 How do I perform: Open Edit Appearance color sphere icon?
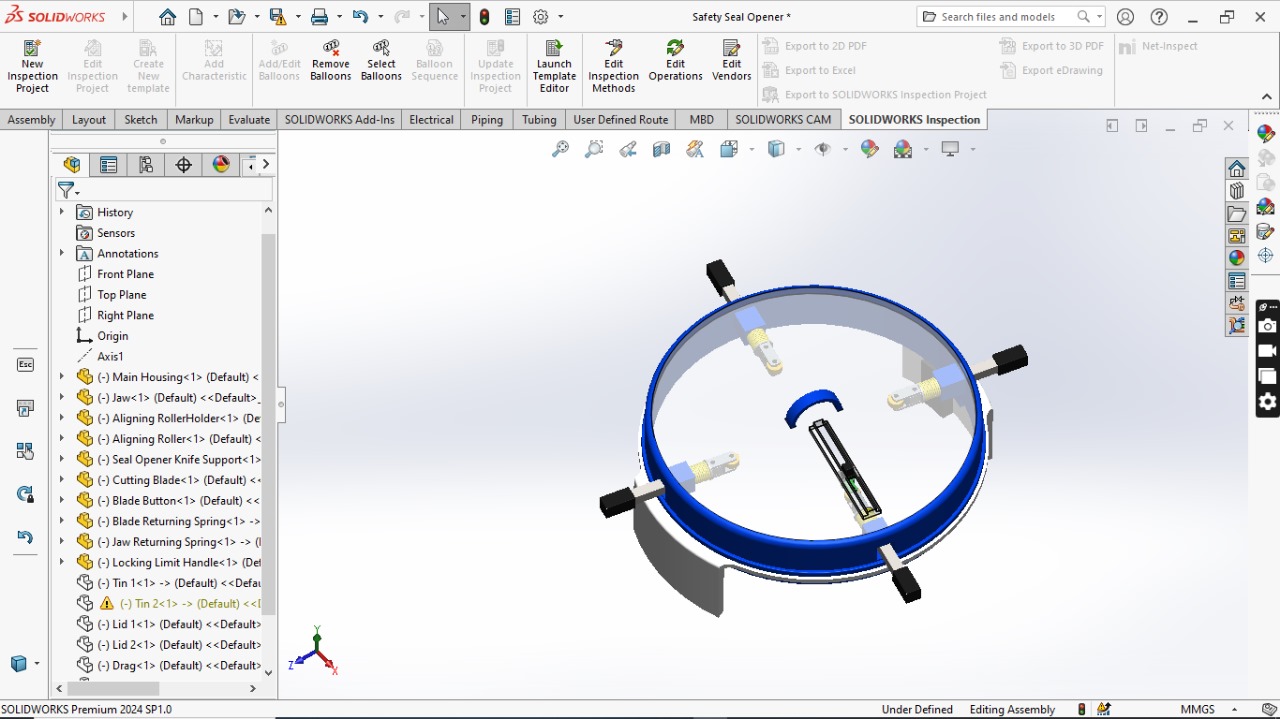pos(870,149)
